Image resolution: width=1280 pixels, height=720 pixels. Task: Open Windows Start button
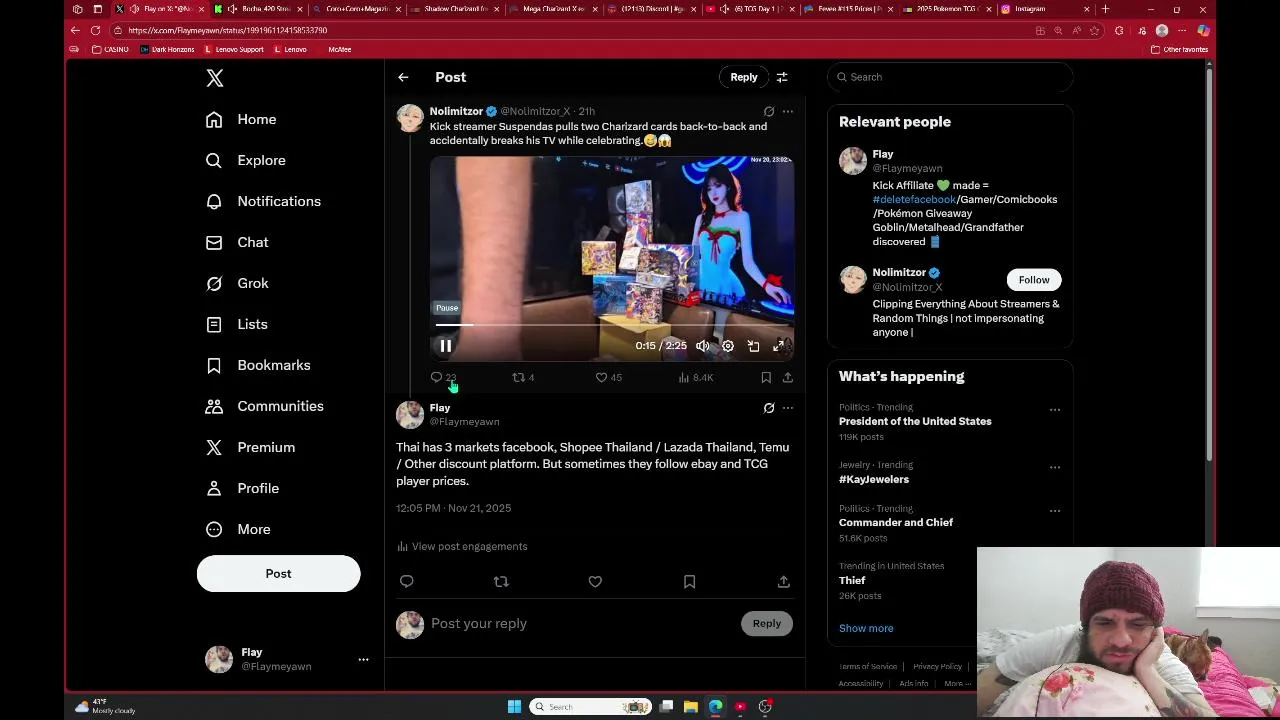pos(514,706)
